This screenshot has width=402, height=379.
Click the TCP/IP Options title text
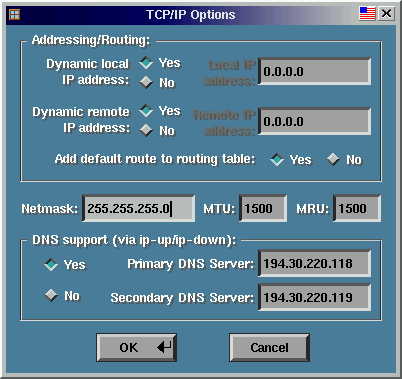click(x=191, y=15)
